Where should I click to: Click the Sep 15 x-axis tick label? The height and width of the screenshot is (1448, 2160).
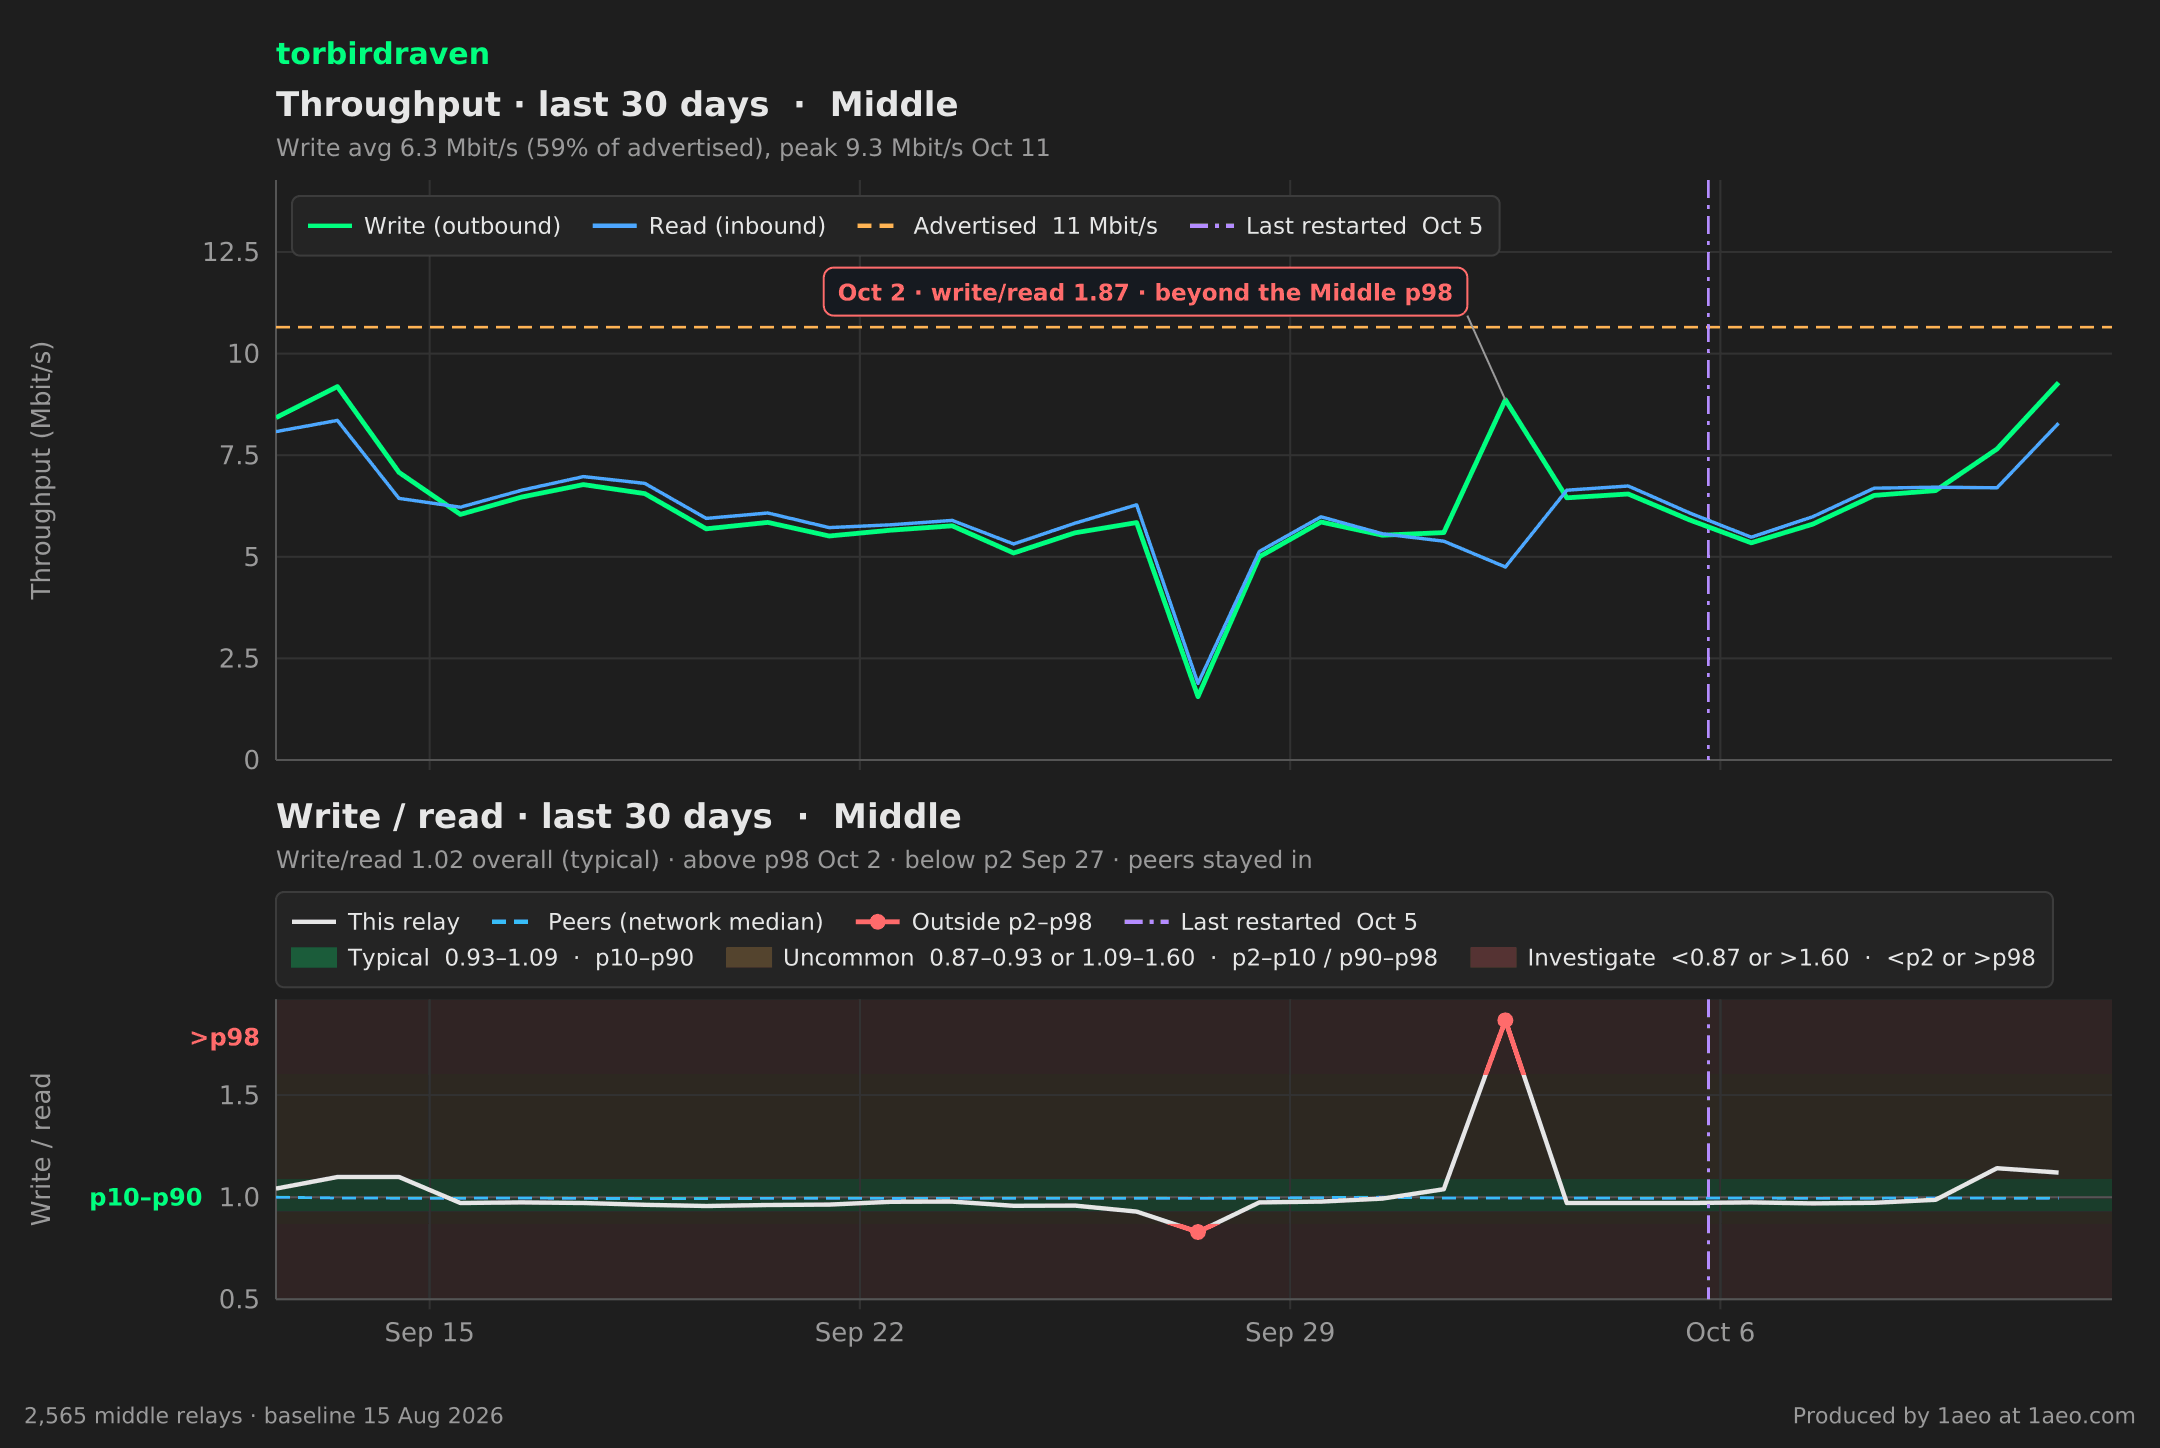429,1333
